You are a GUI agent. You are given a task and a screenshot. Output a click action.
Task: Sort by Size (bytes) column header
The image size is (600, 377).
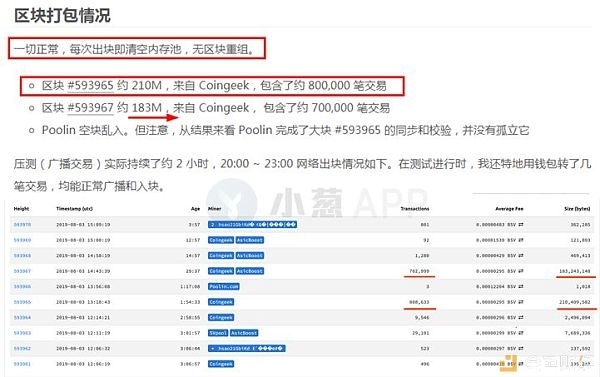point(577,209)
